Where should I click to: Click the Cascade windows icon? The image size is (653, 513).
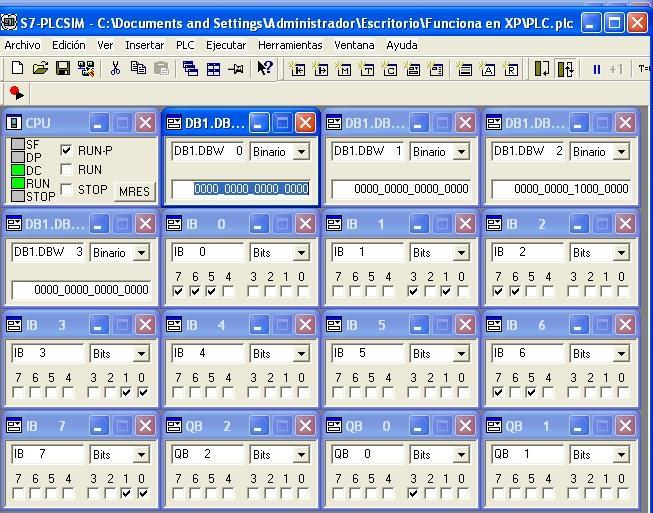190,69
